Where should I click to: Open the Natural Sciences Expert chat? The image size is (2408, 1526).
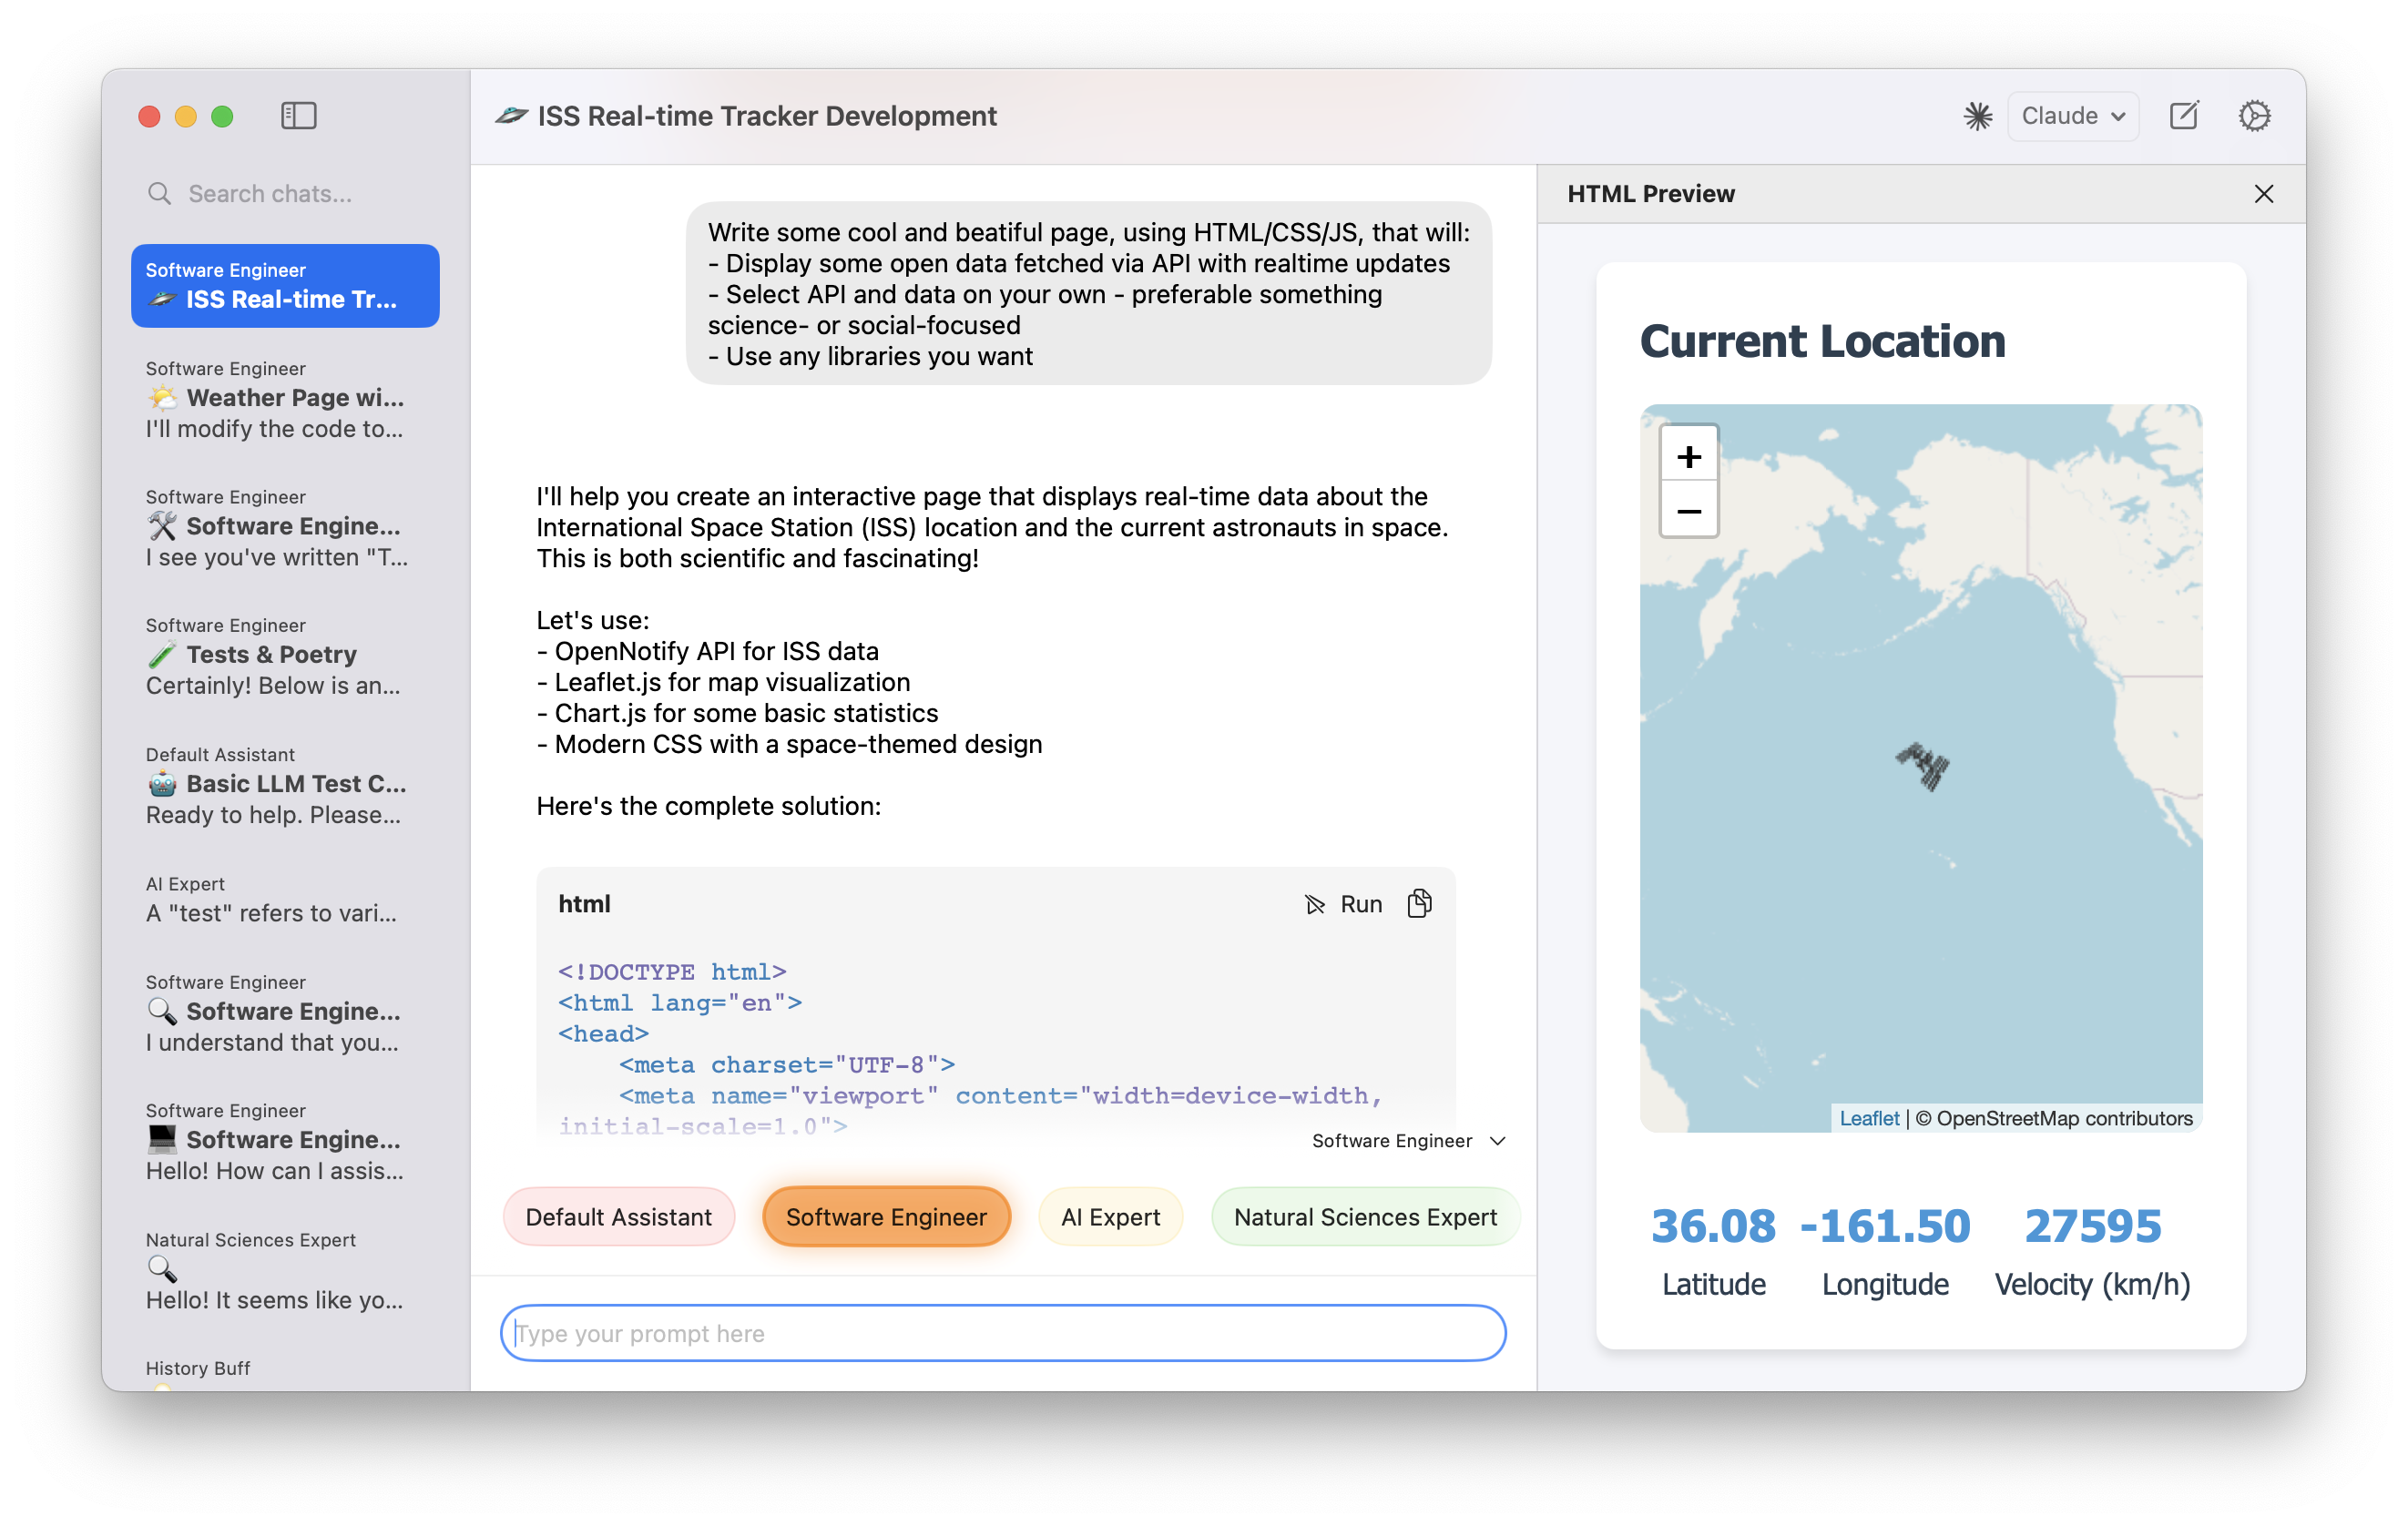(285, 1270)
